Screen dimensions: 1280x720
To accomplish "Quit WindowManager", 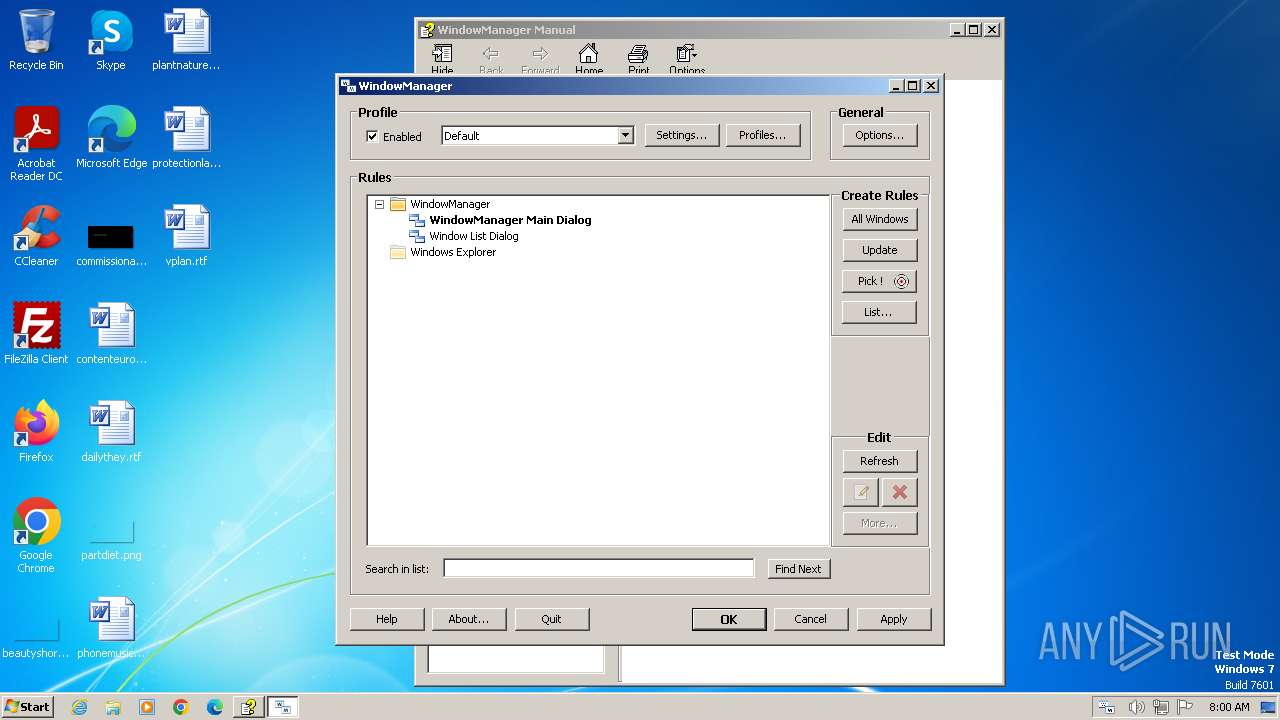I will 552,619.
